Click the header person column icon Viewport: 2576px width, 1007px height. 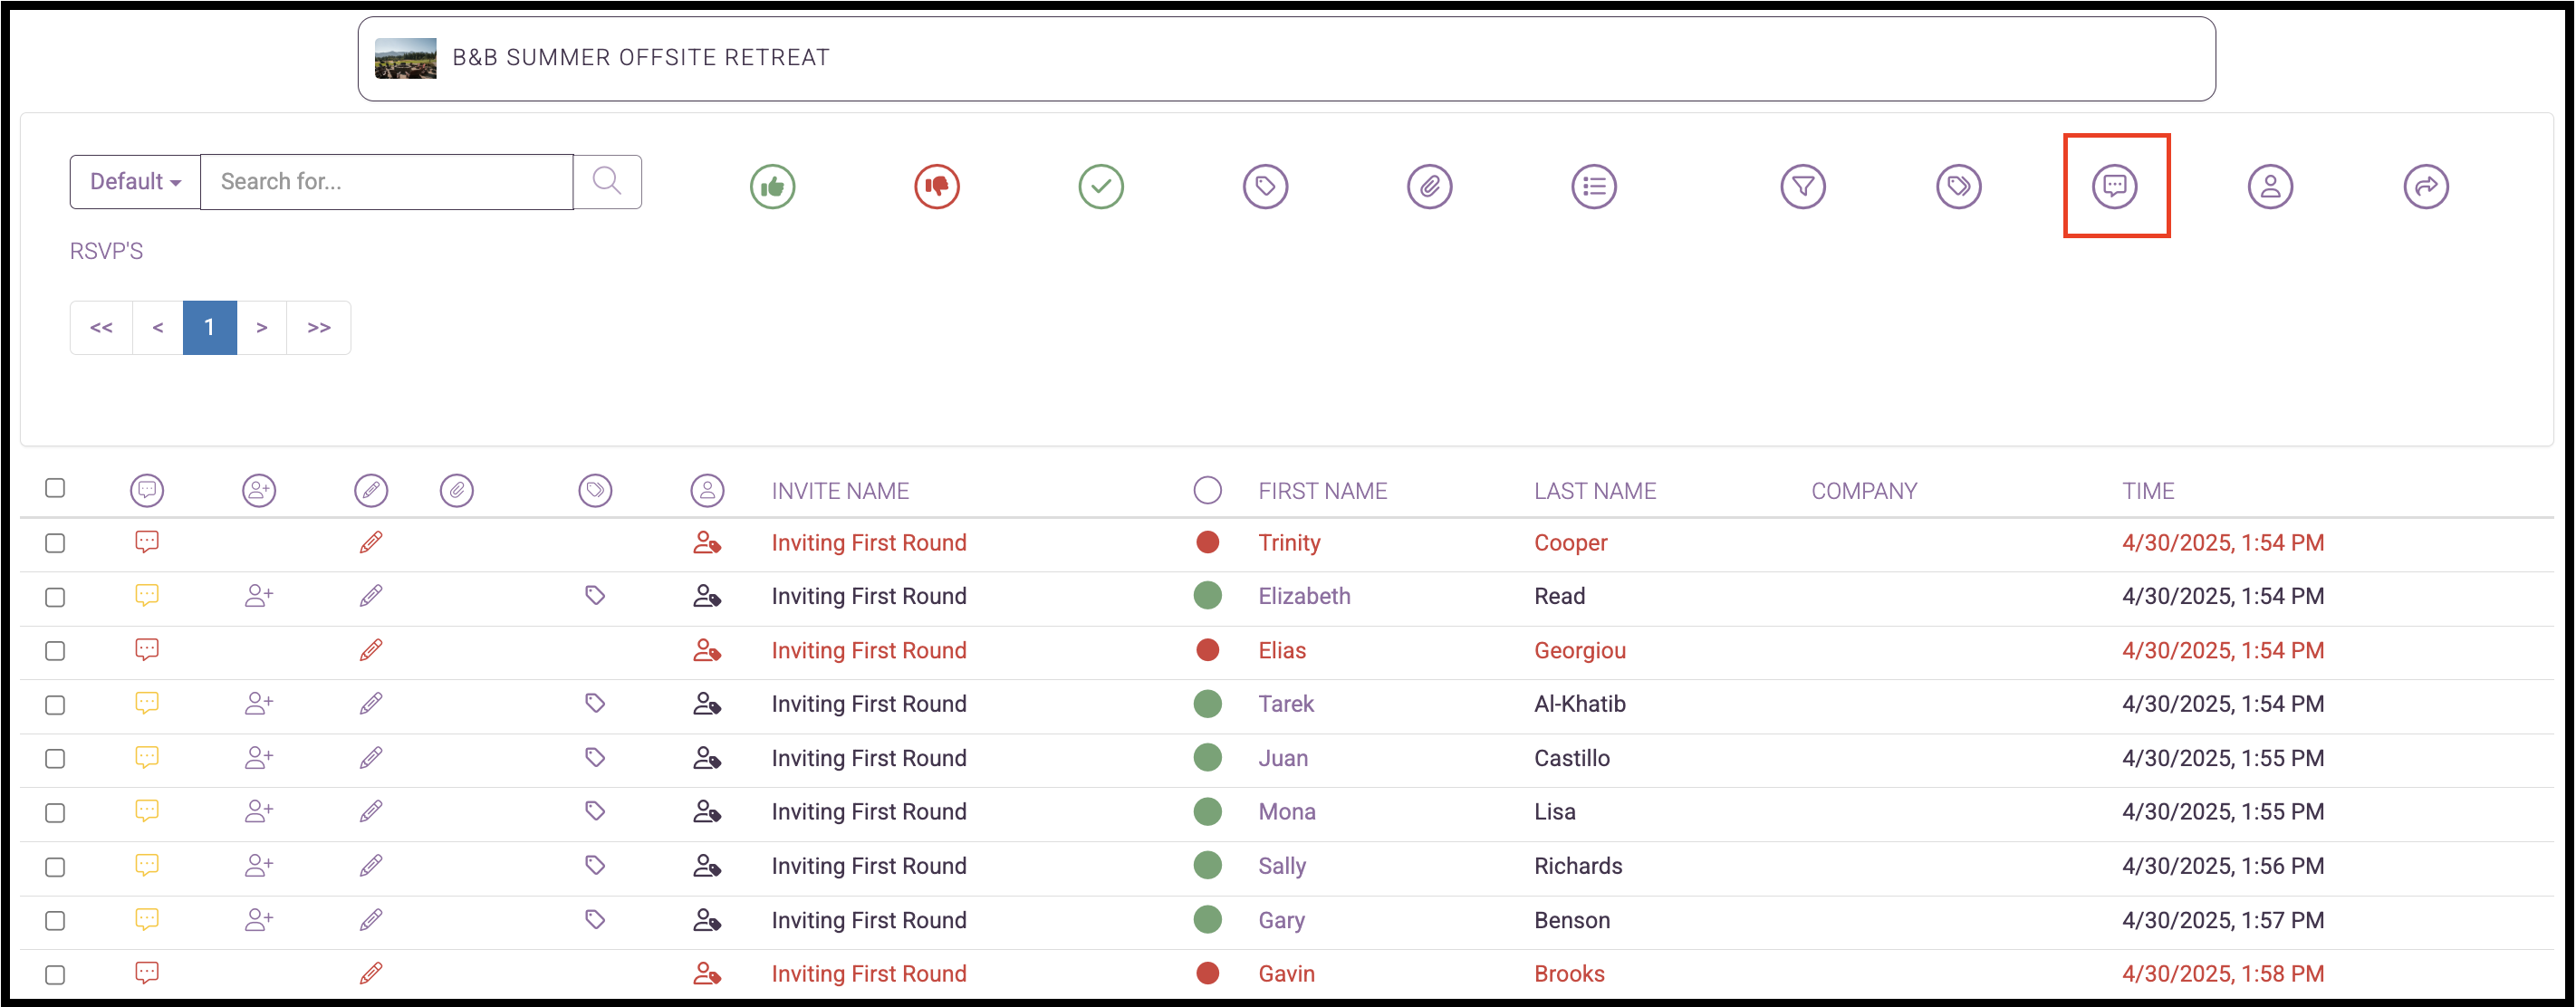[x=707, y=491]
